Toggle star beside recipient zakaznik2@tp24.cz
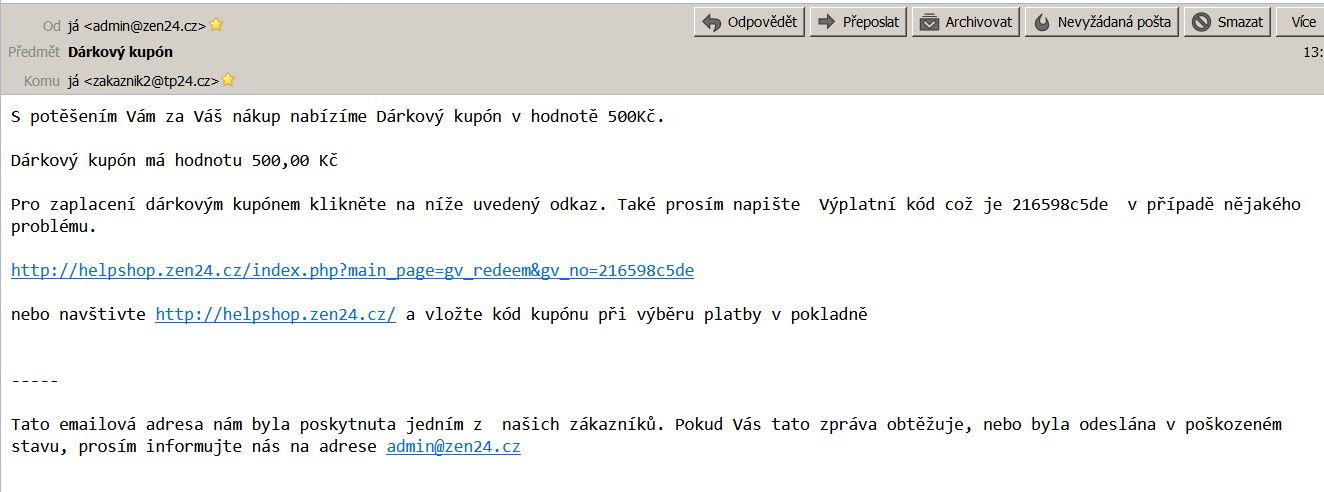The width and height of the screenshot is (1324, 492). [x=228, y=80]
